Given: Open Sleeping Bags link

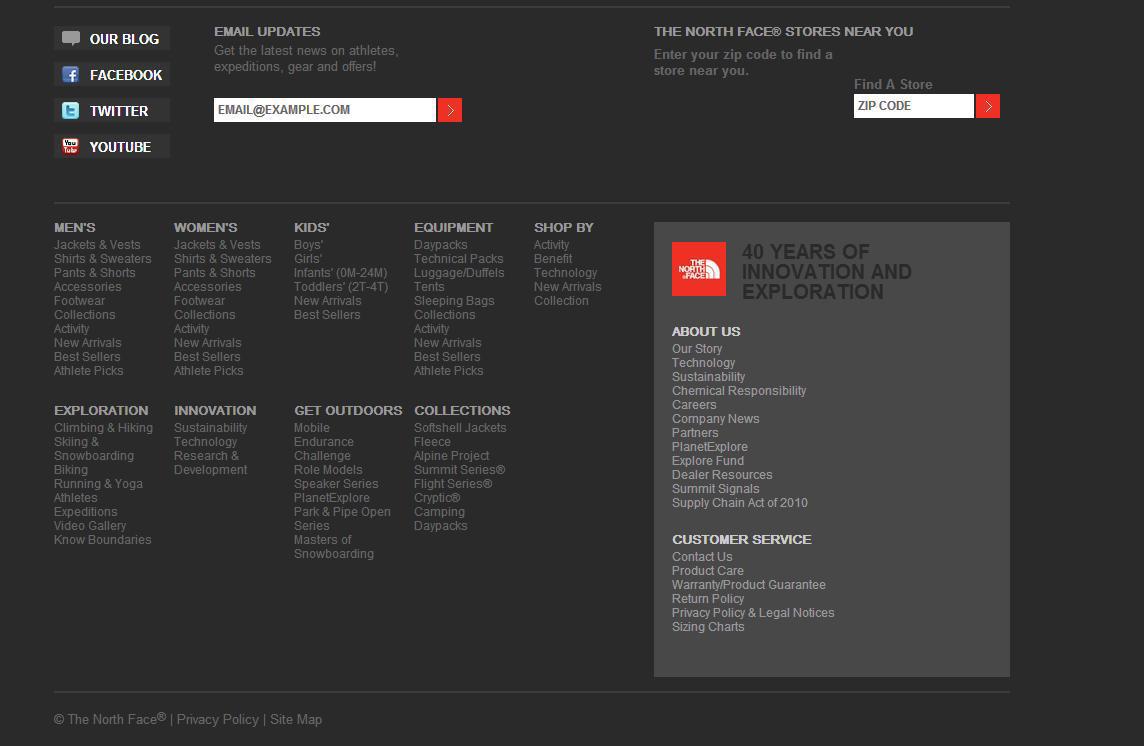Looking at the screenshot, I should (x=454, y=301).
